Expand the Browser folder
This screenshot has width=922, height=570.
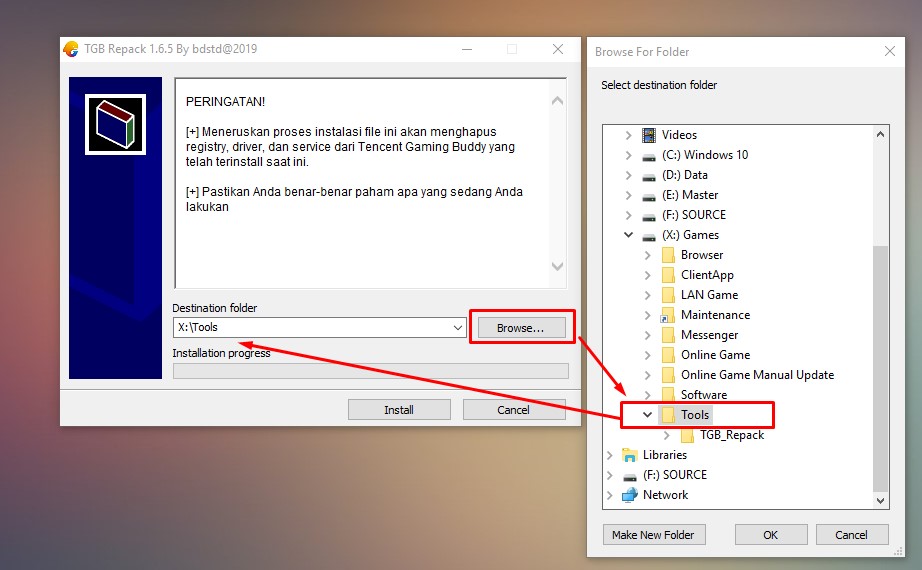pyautogui.click(x=647, y=255)
